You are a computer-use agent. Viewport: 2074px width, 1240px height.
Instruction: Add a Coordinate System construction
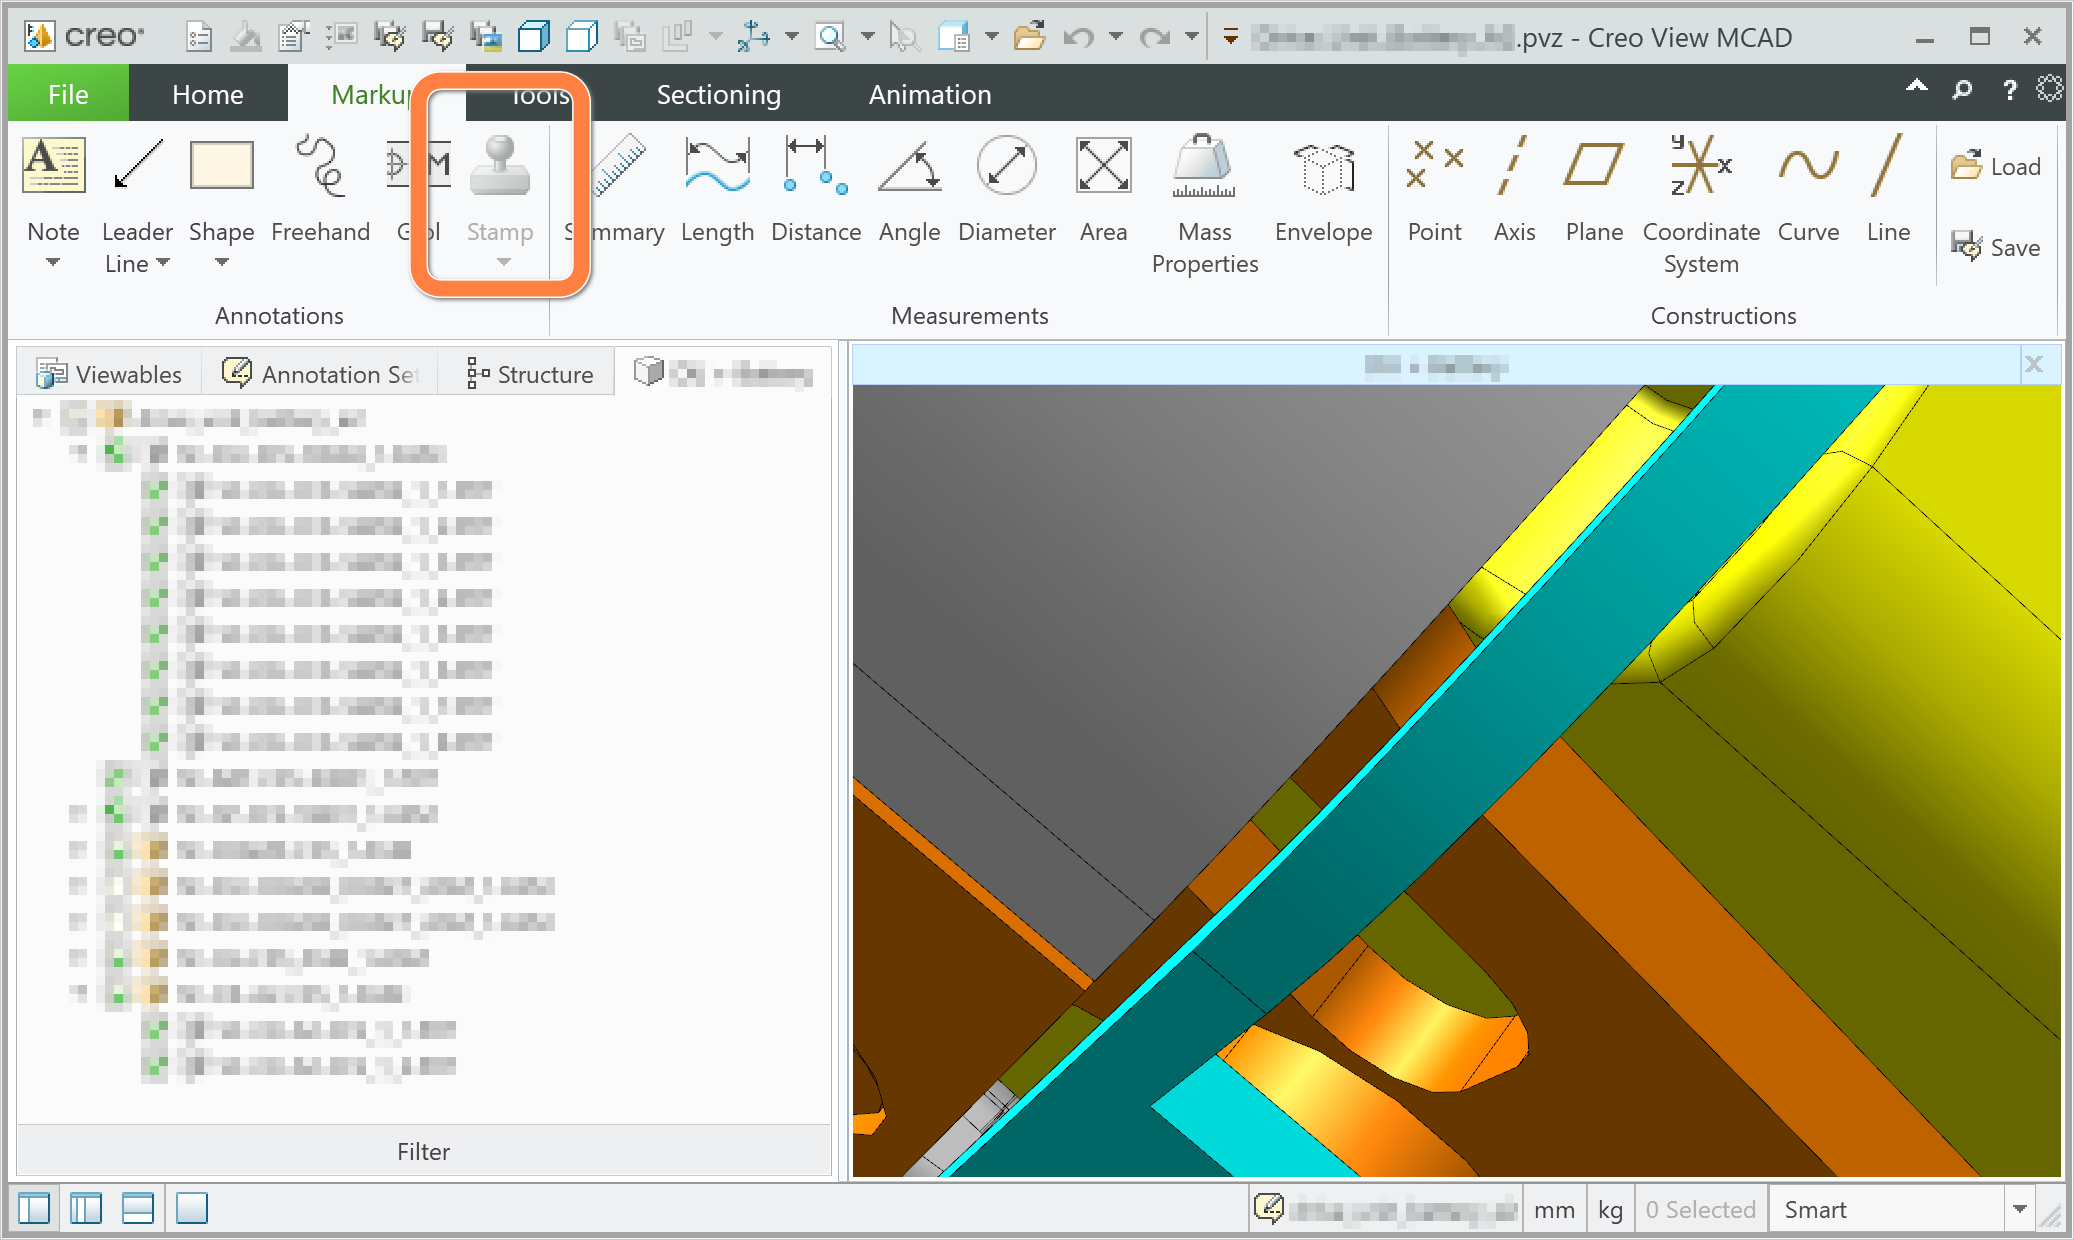click(x=1701, y=195)
